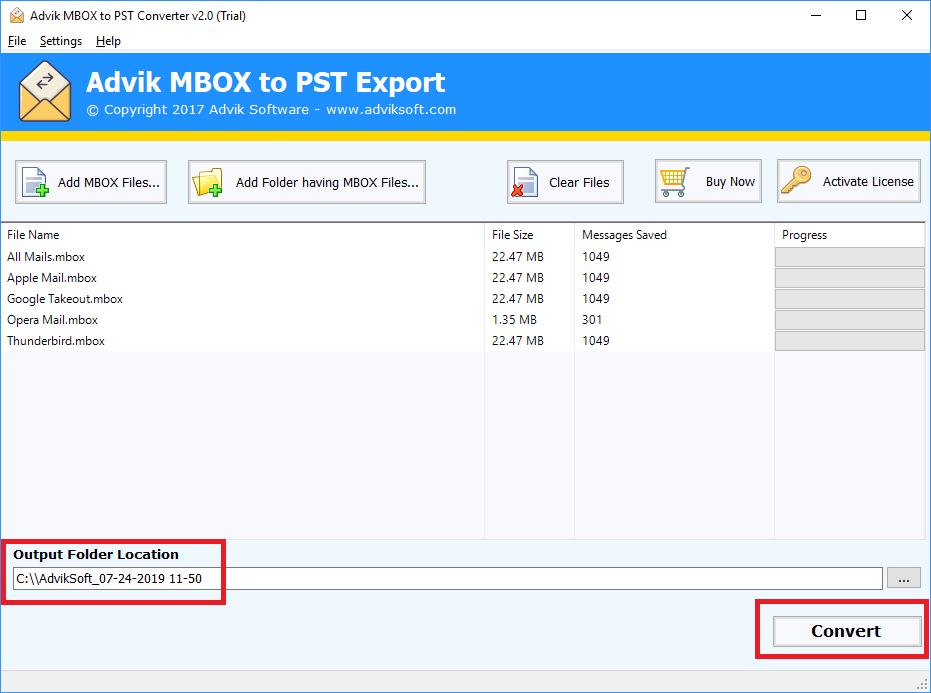This screenshot has width=931, height=693.
Task: Select the Apple Mail.mbox row
Action: [463, 278]
